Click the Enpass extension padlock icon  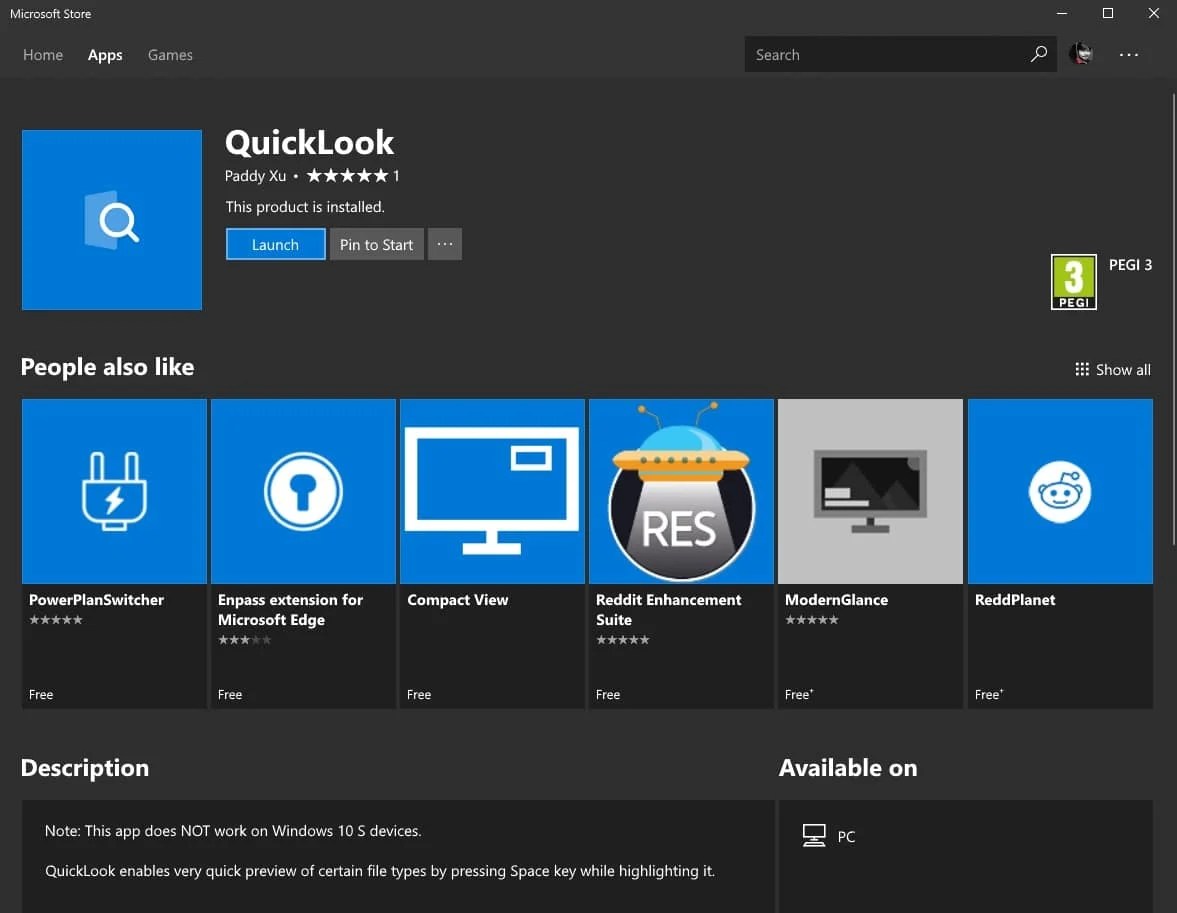point(302,490)
